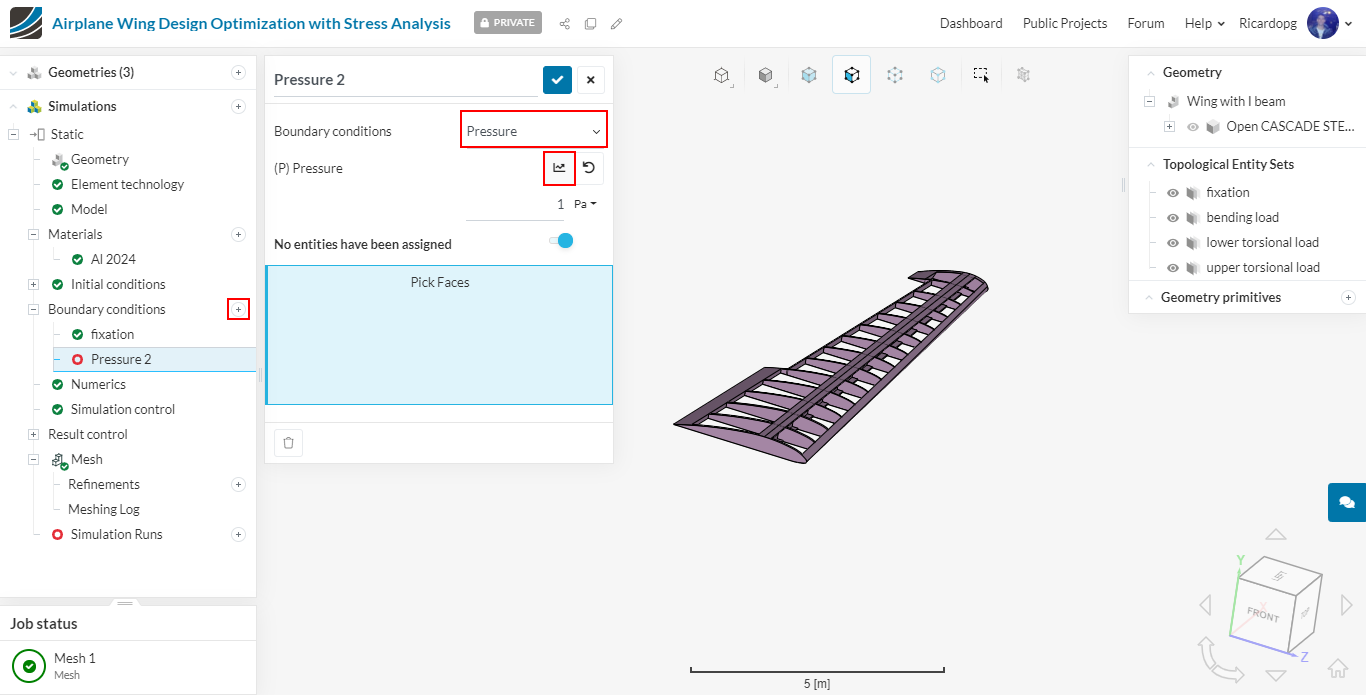The image size is (1366, 695).
Task: Toggle visibility of the lower torsional load set
Action: (x=1173, y=243)
